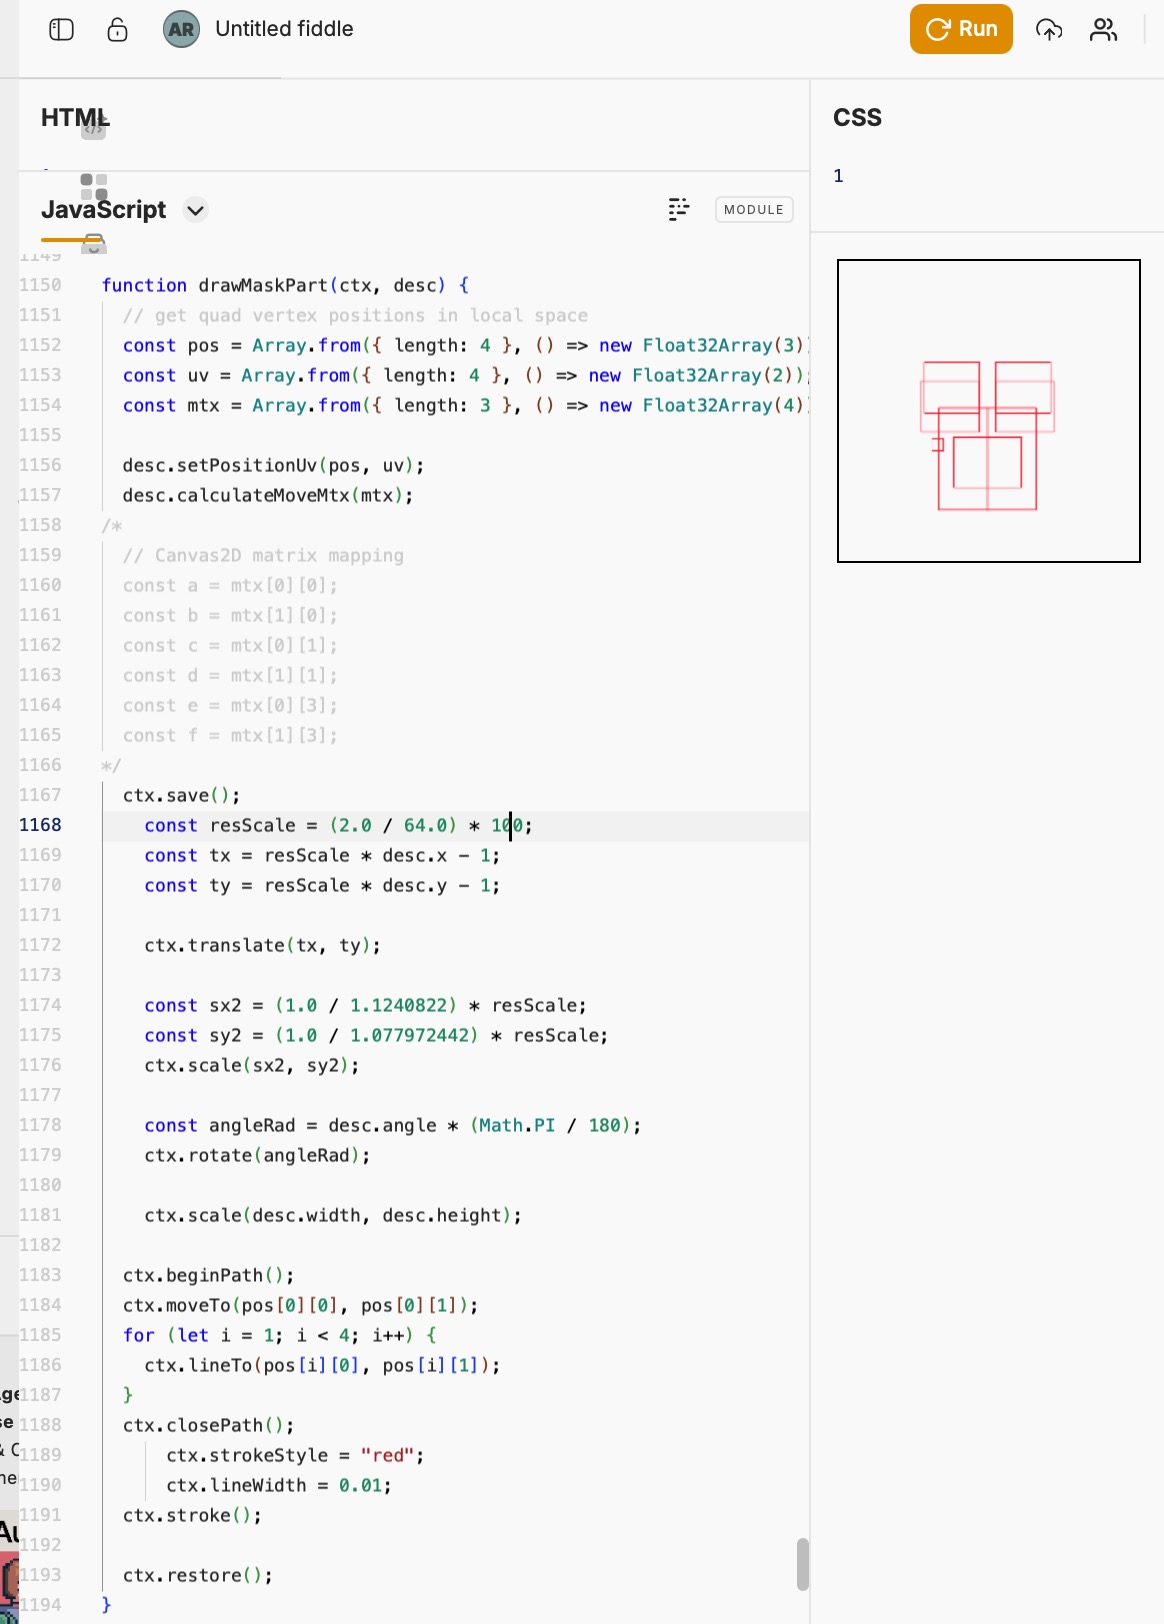Screen dimensions: 1164x1624
Task: Click the code brackets icon near HTML
Action: 93,129
